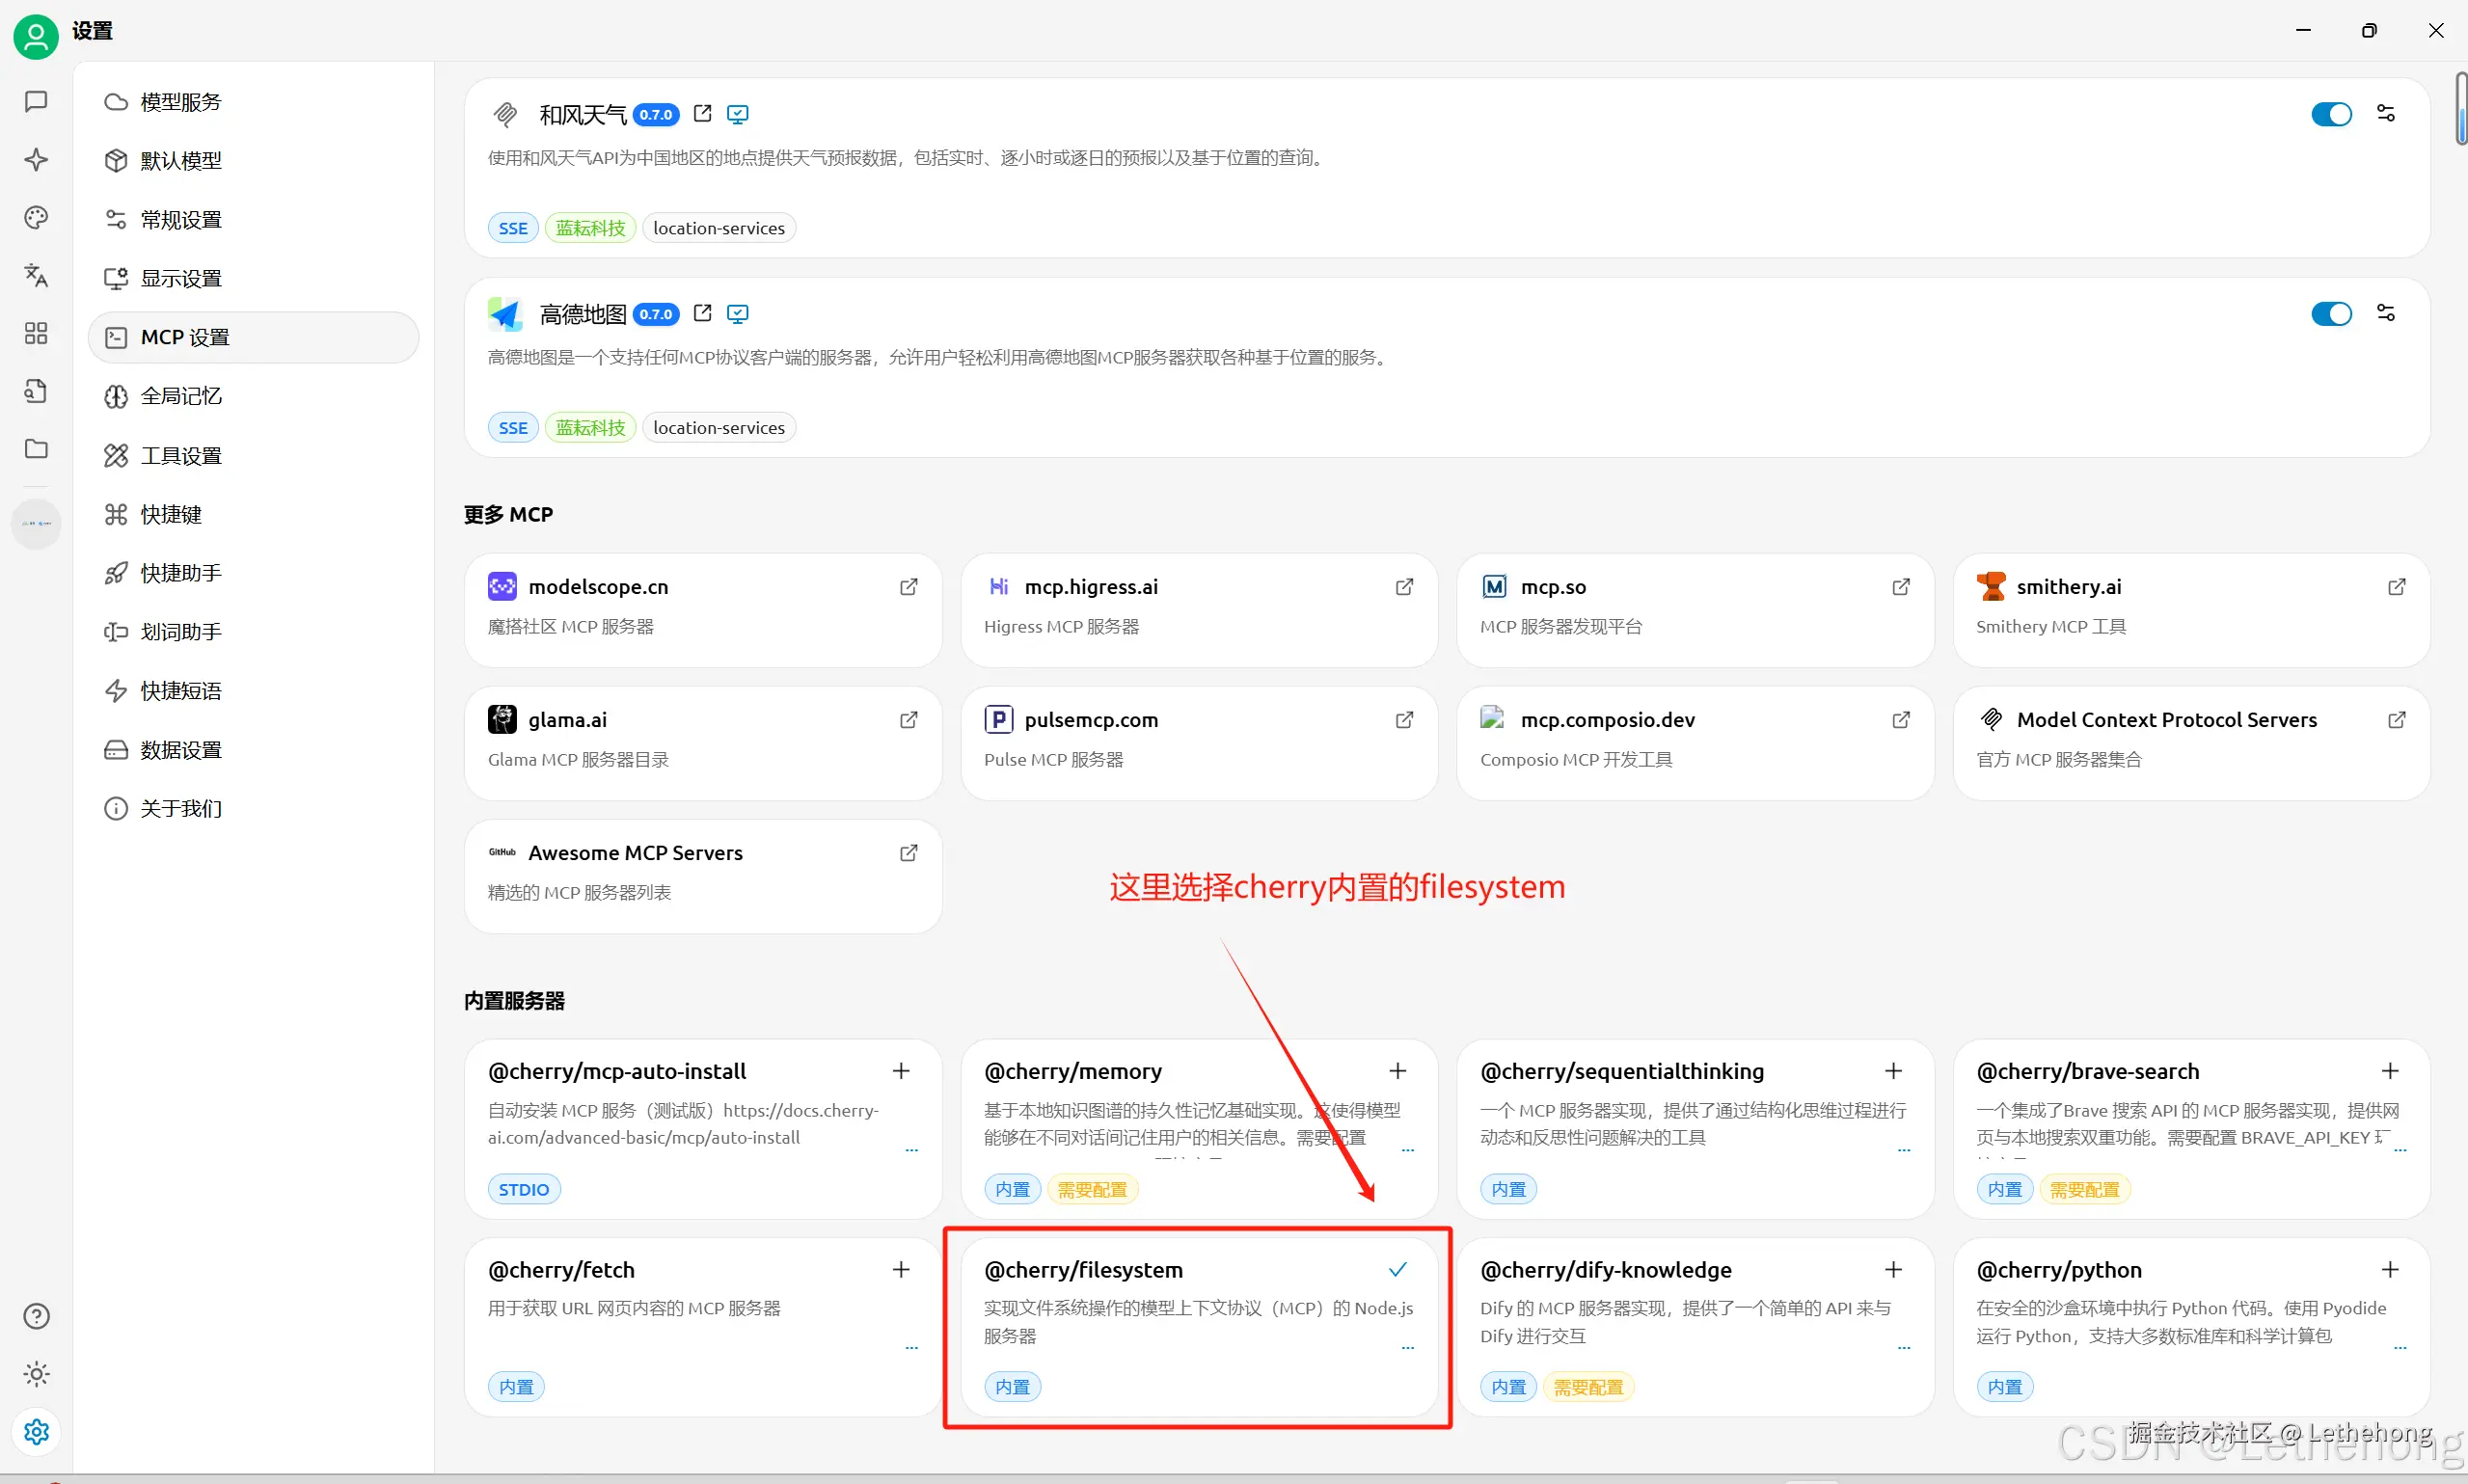Open the paintbrush palette sidebar icon
Screen dimensions: 2468x1484
36,217
